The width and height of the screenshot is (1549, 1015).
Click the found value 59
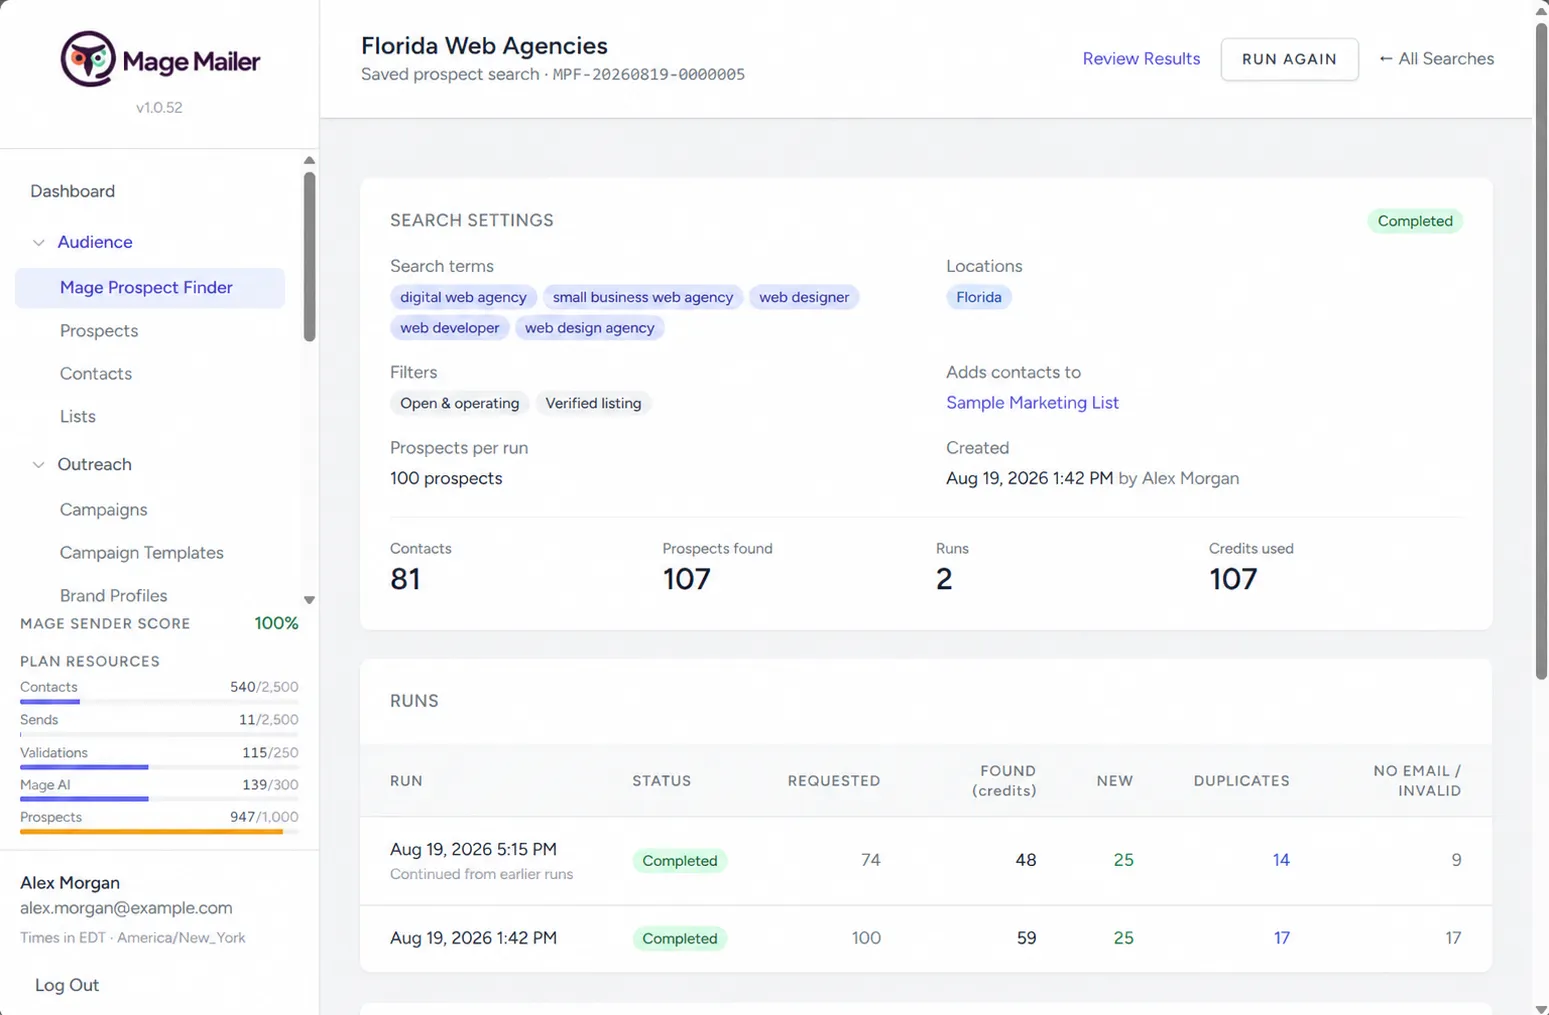pyautogui.click(x=1026, y=938)
